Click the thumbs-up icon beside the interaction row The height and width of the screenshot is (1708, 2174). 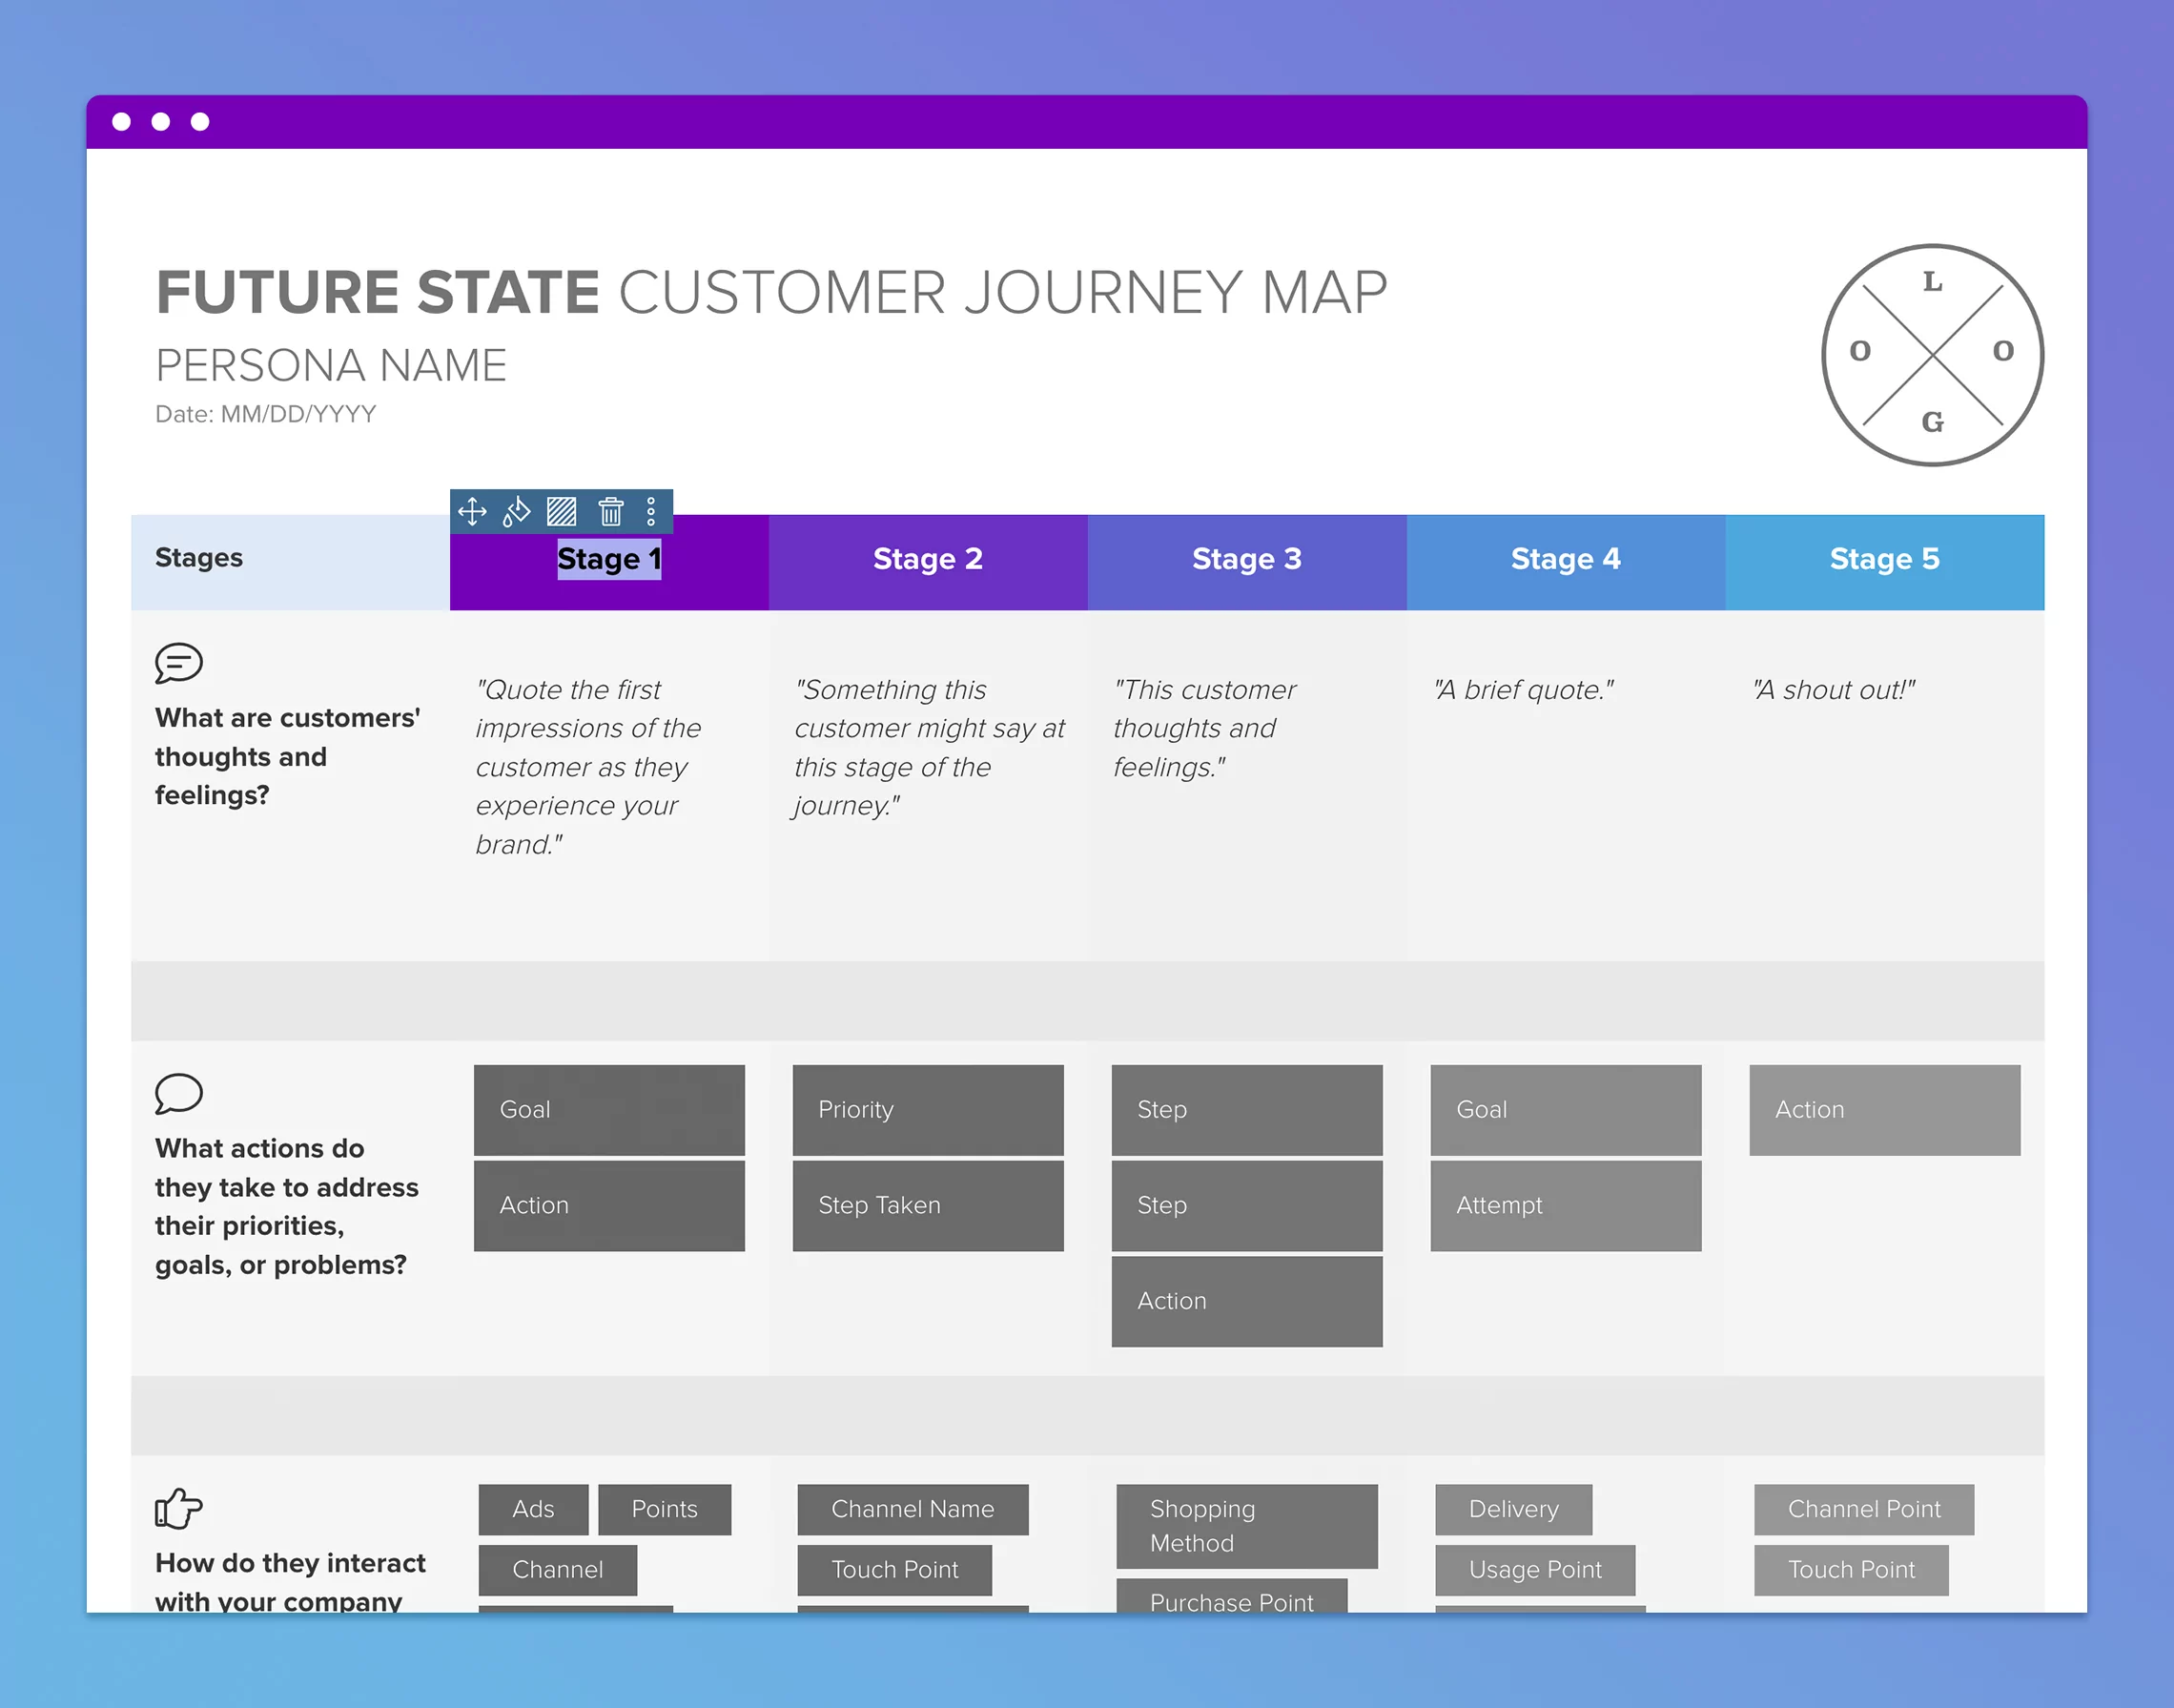coord(178,1510)
